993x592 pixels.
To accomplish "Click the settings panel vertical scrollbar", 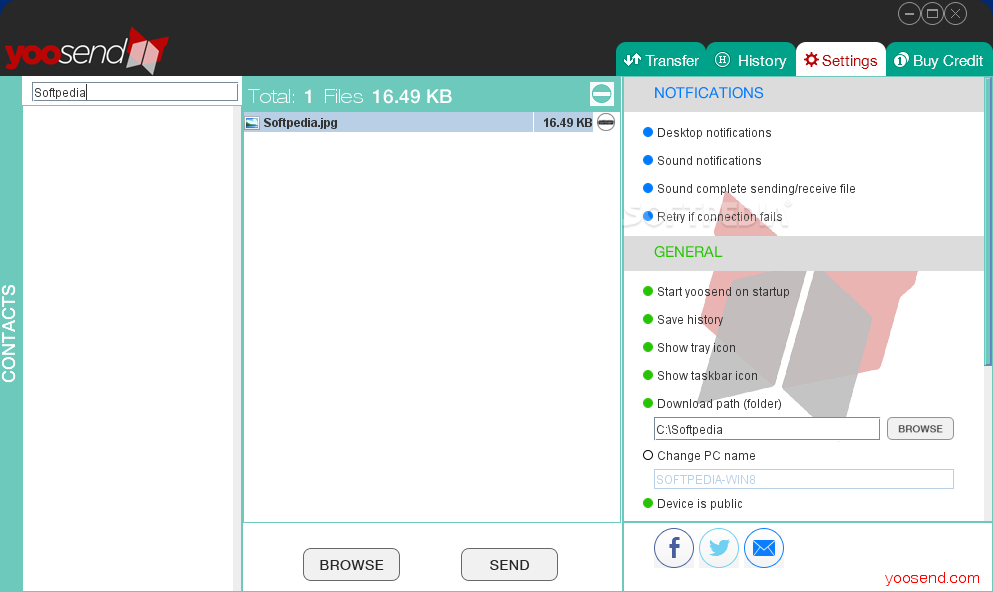I will coord(988,222).
